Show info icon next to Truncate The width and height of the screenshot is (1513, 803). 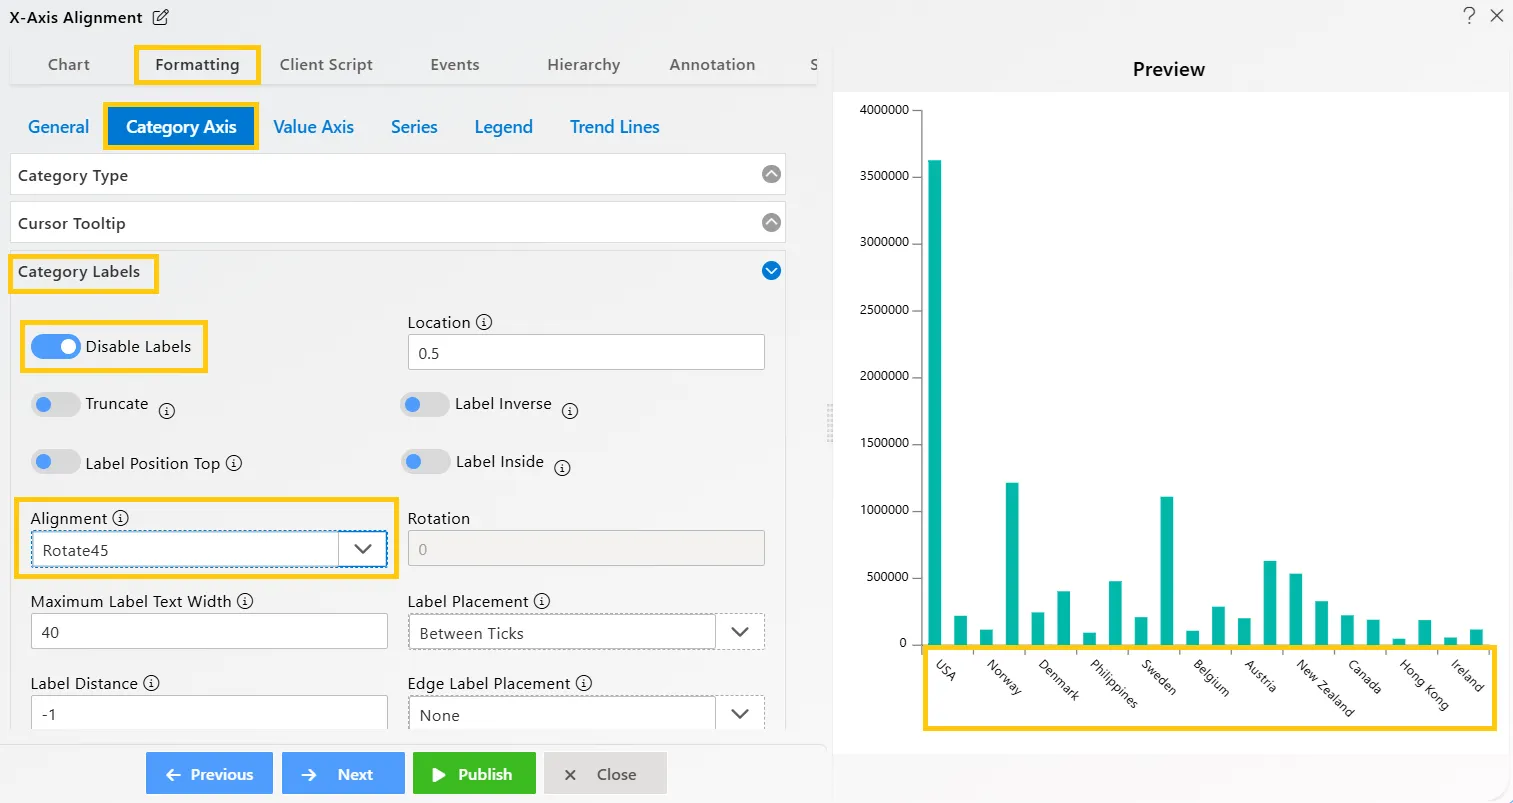pos(167,411)
